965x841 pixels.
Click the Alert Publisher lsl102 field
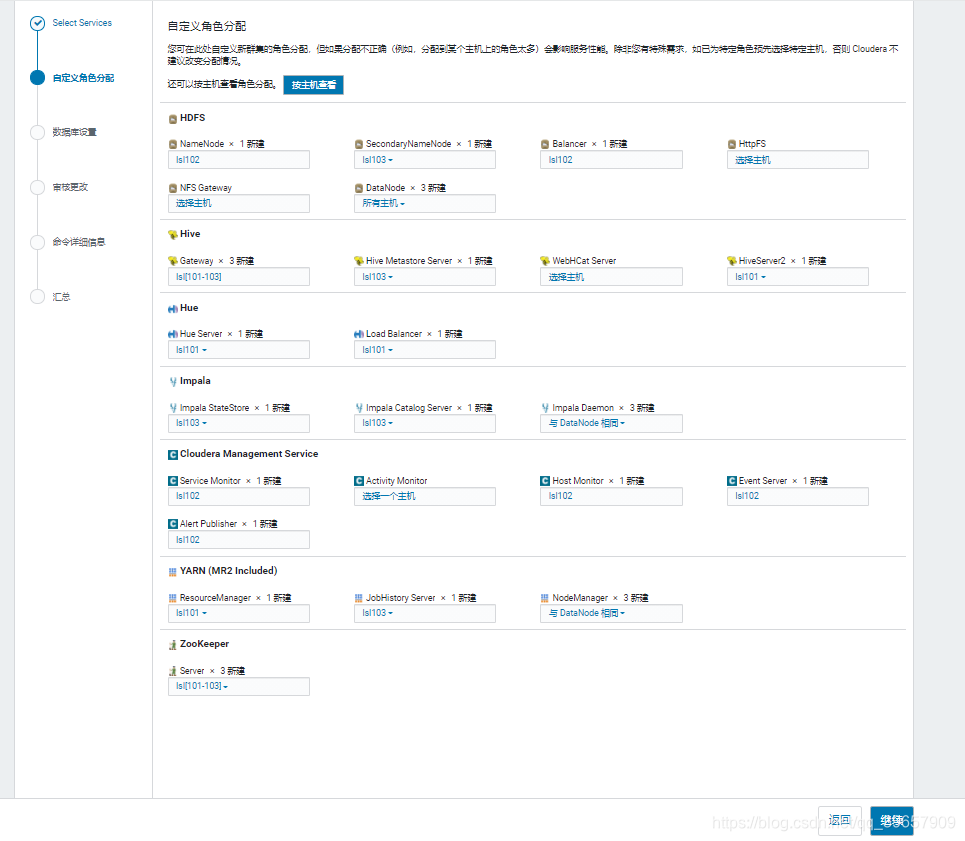(239, 540)
